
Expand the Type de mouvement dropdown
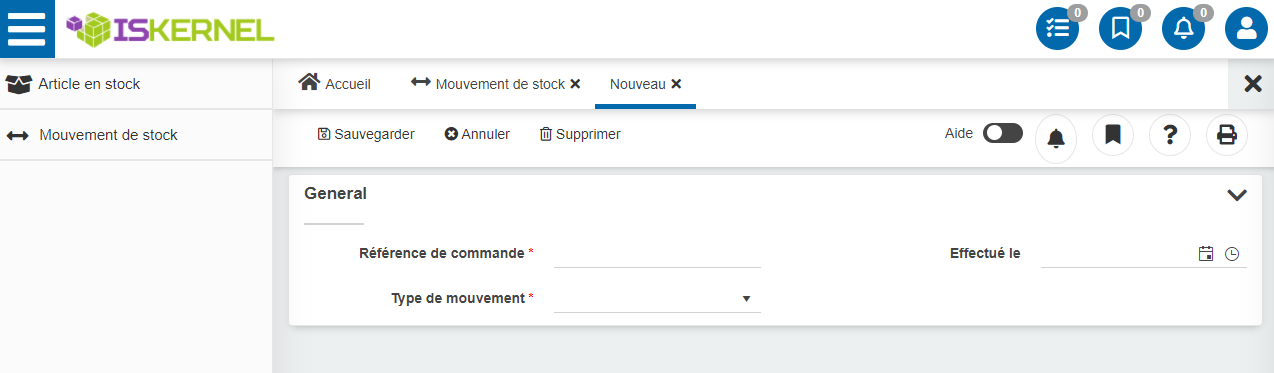point(657,298)
